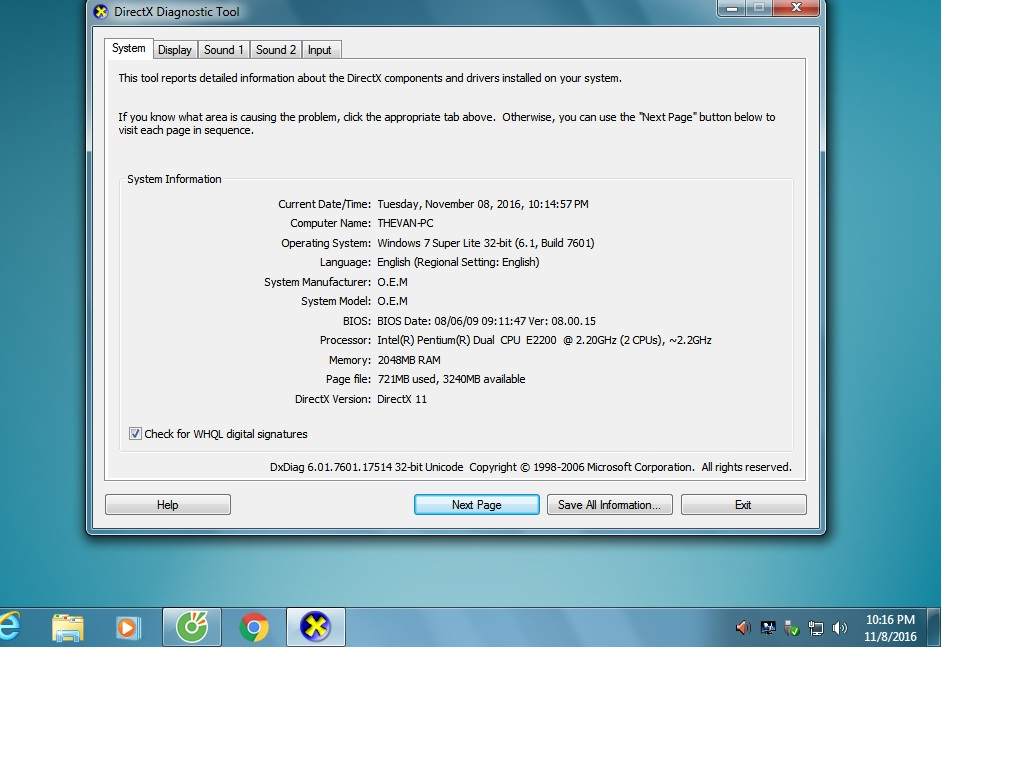1024x768 pixels.
Task: Click the BIOS date and version value
Action: (487, 321)
